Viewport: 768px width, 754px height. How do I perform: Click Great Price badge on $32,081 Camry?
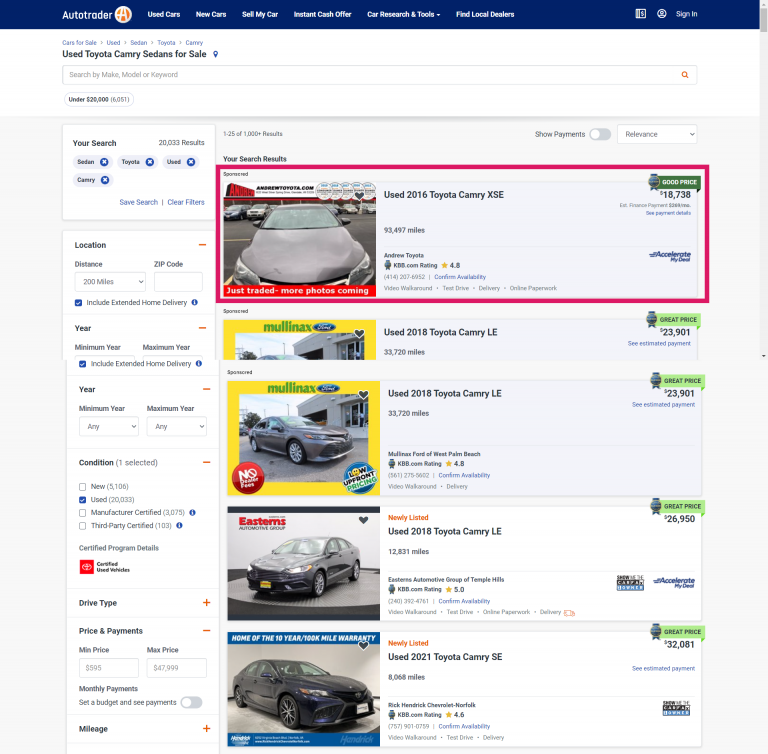(677, 632)
